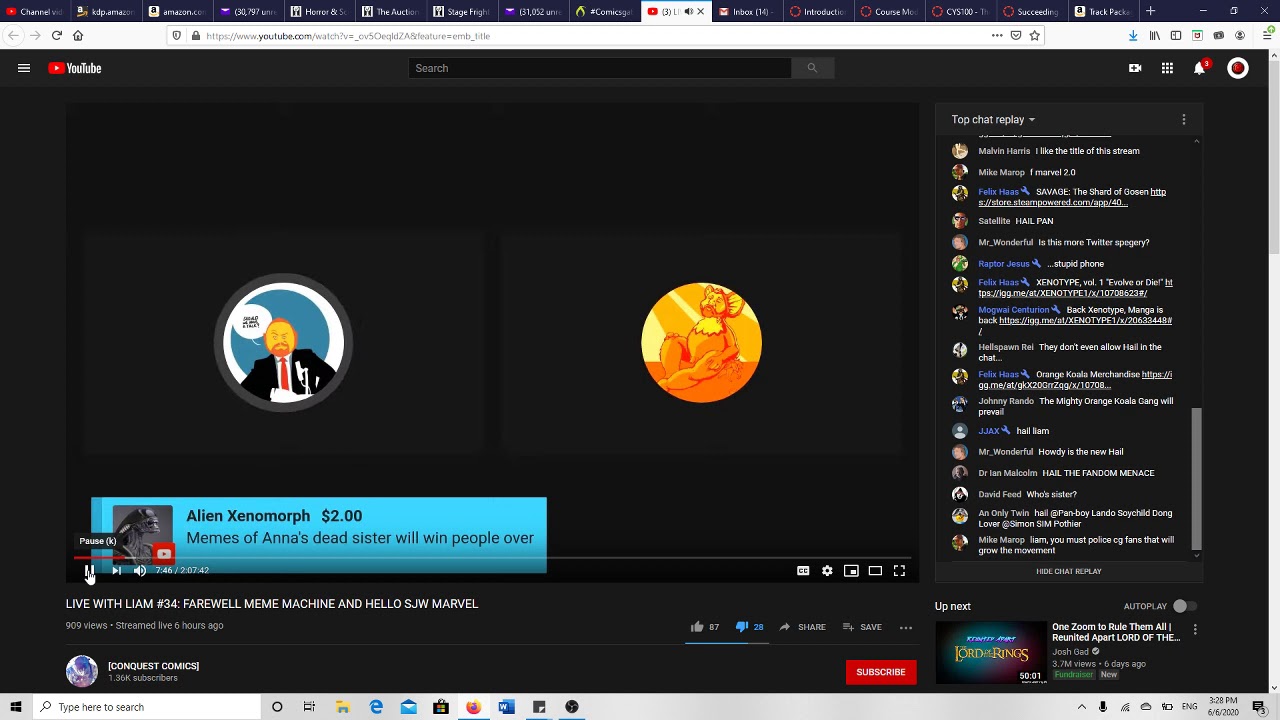Viewport: 1280px width, 720px height.
Task: Bookmark this page with the star
Action: 1035,35
